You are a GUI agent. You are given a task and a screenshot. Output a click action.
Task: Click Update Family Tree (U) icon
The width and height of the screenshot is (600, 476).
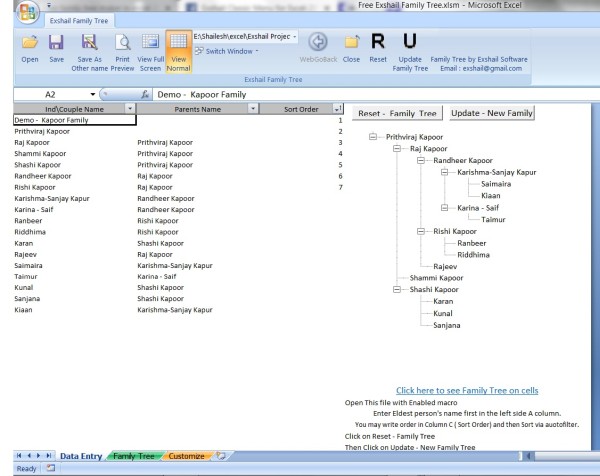(x=409, y=44)
